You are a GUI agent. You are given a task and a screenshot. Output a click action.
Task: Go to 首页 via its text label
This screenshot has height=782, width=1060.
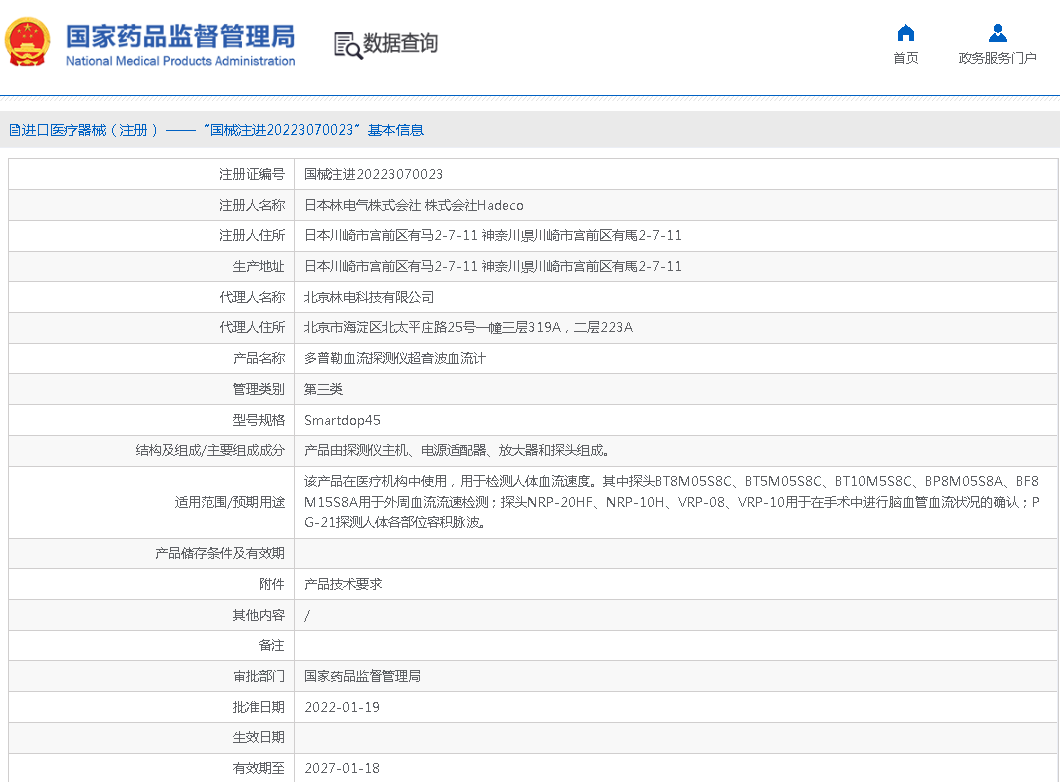click(905, 58)
